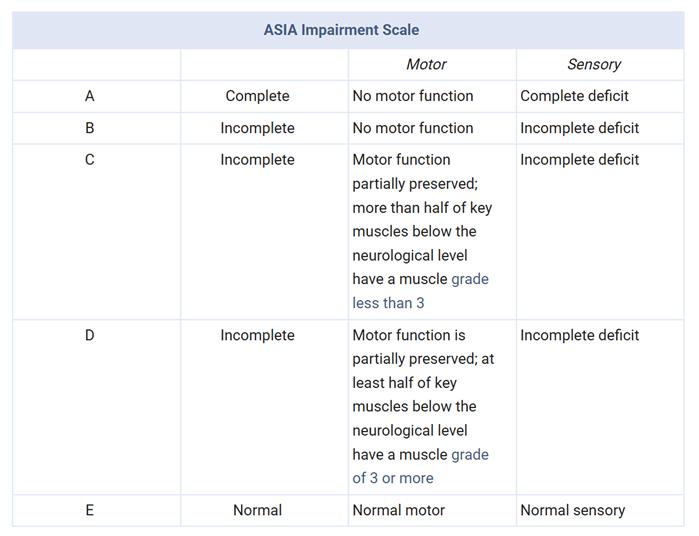Select the "Sensory" column header

(x=594, y=64)
